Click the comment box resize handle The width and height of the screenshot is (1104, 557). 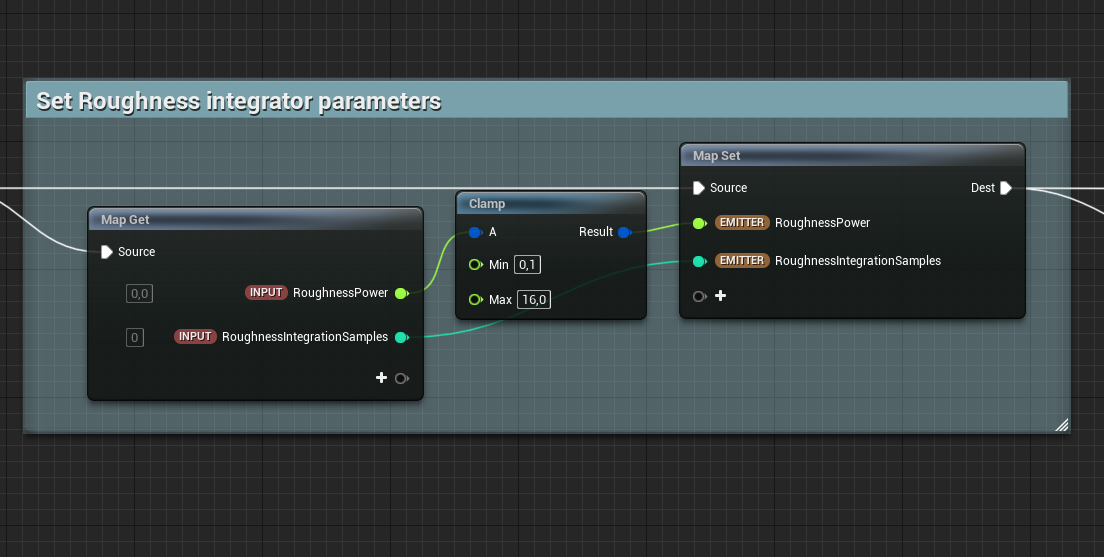[x=1061, y=425]
